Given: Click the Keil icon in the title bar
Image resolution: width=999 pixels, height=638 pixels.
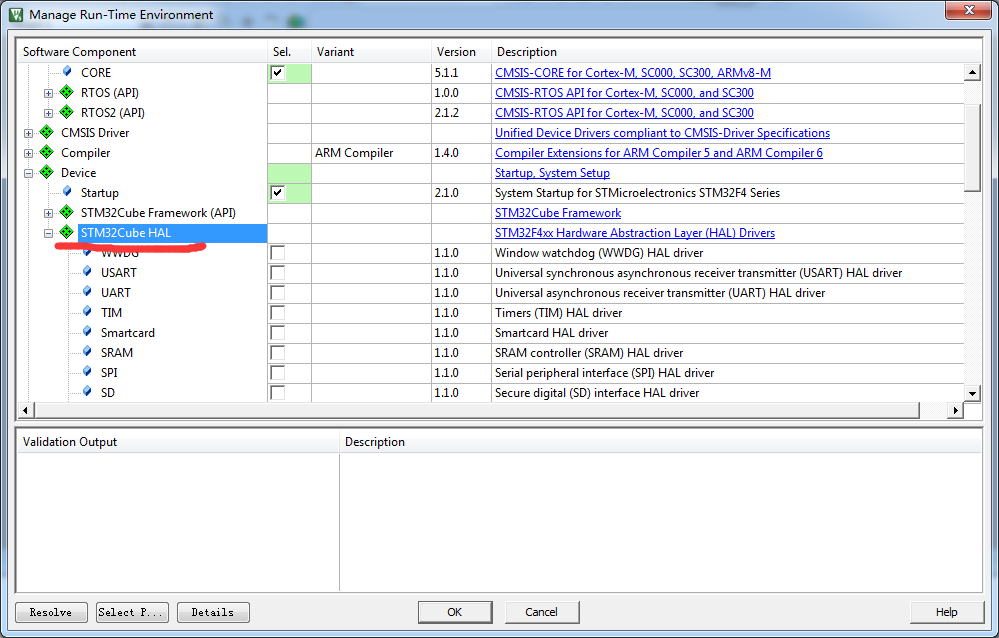Looking at the screenshot, I should (x=16, y=14).
